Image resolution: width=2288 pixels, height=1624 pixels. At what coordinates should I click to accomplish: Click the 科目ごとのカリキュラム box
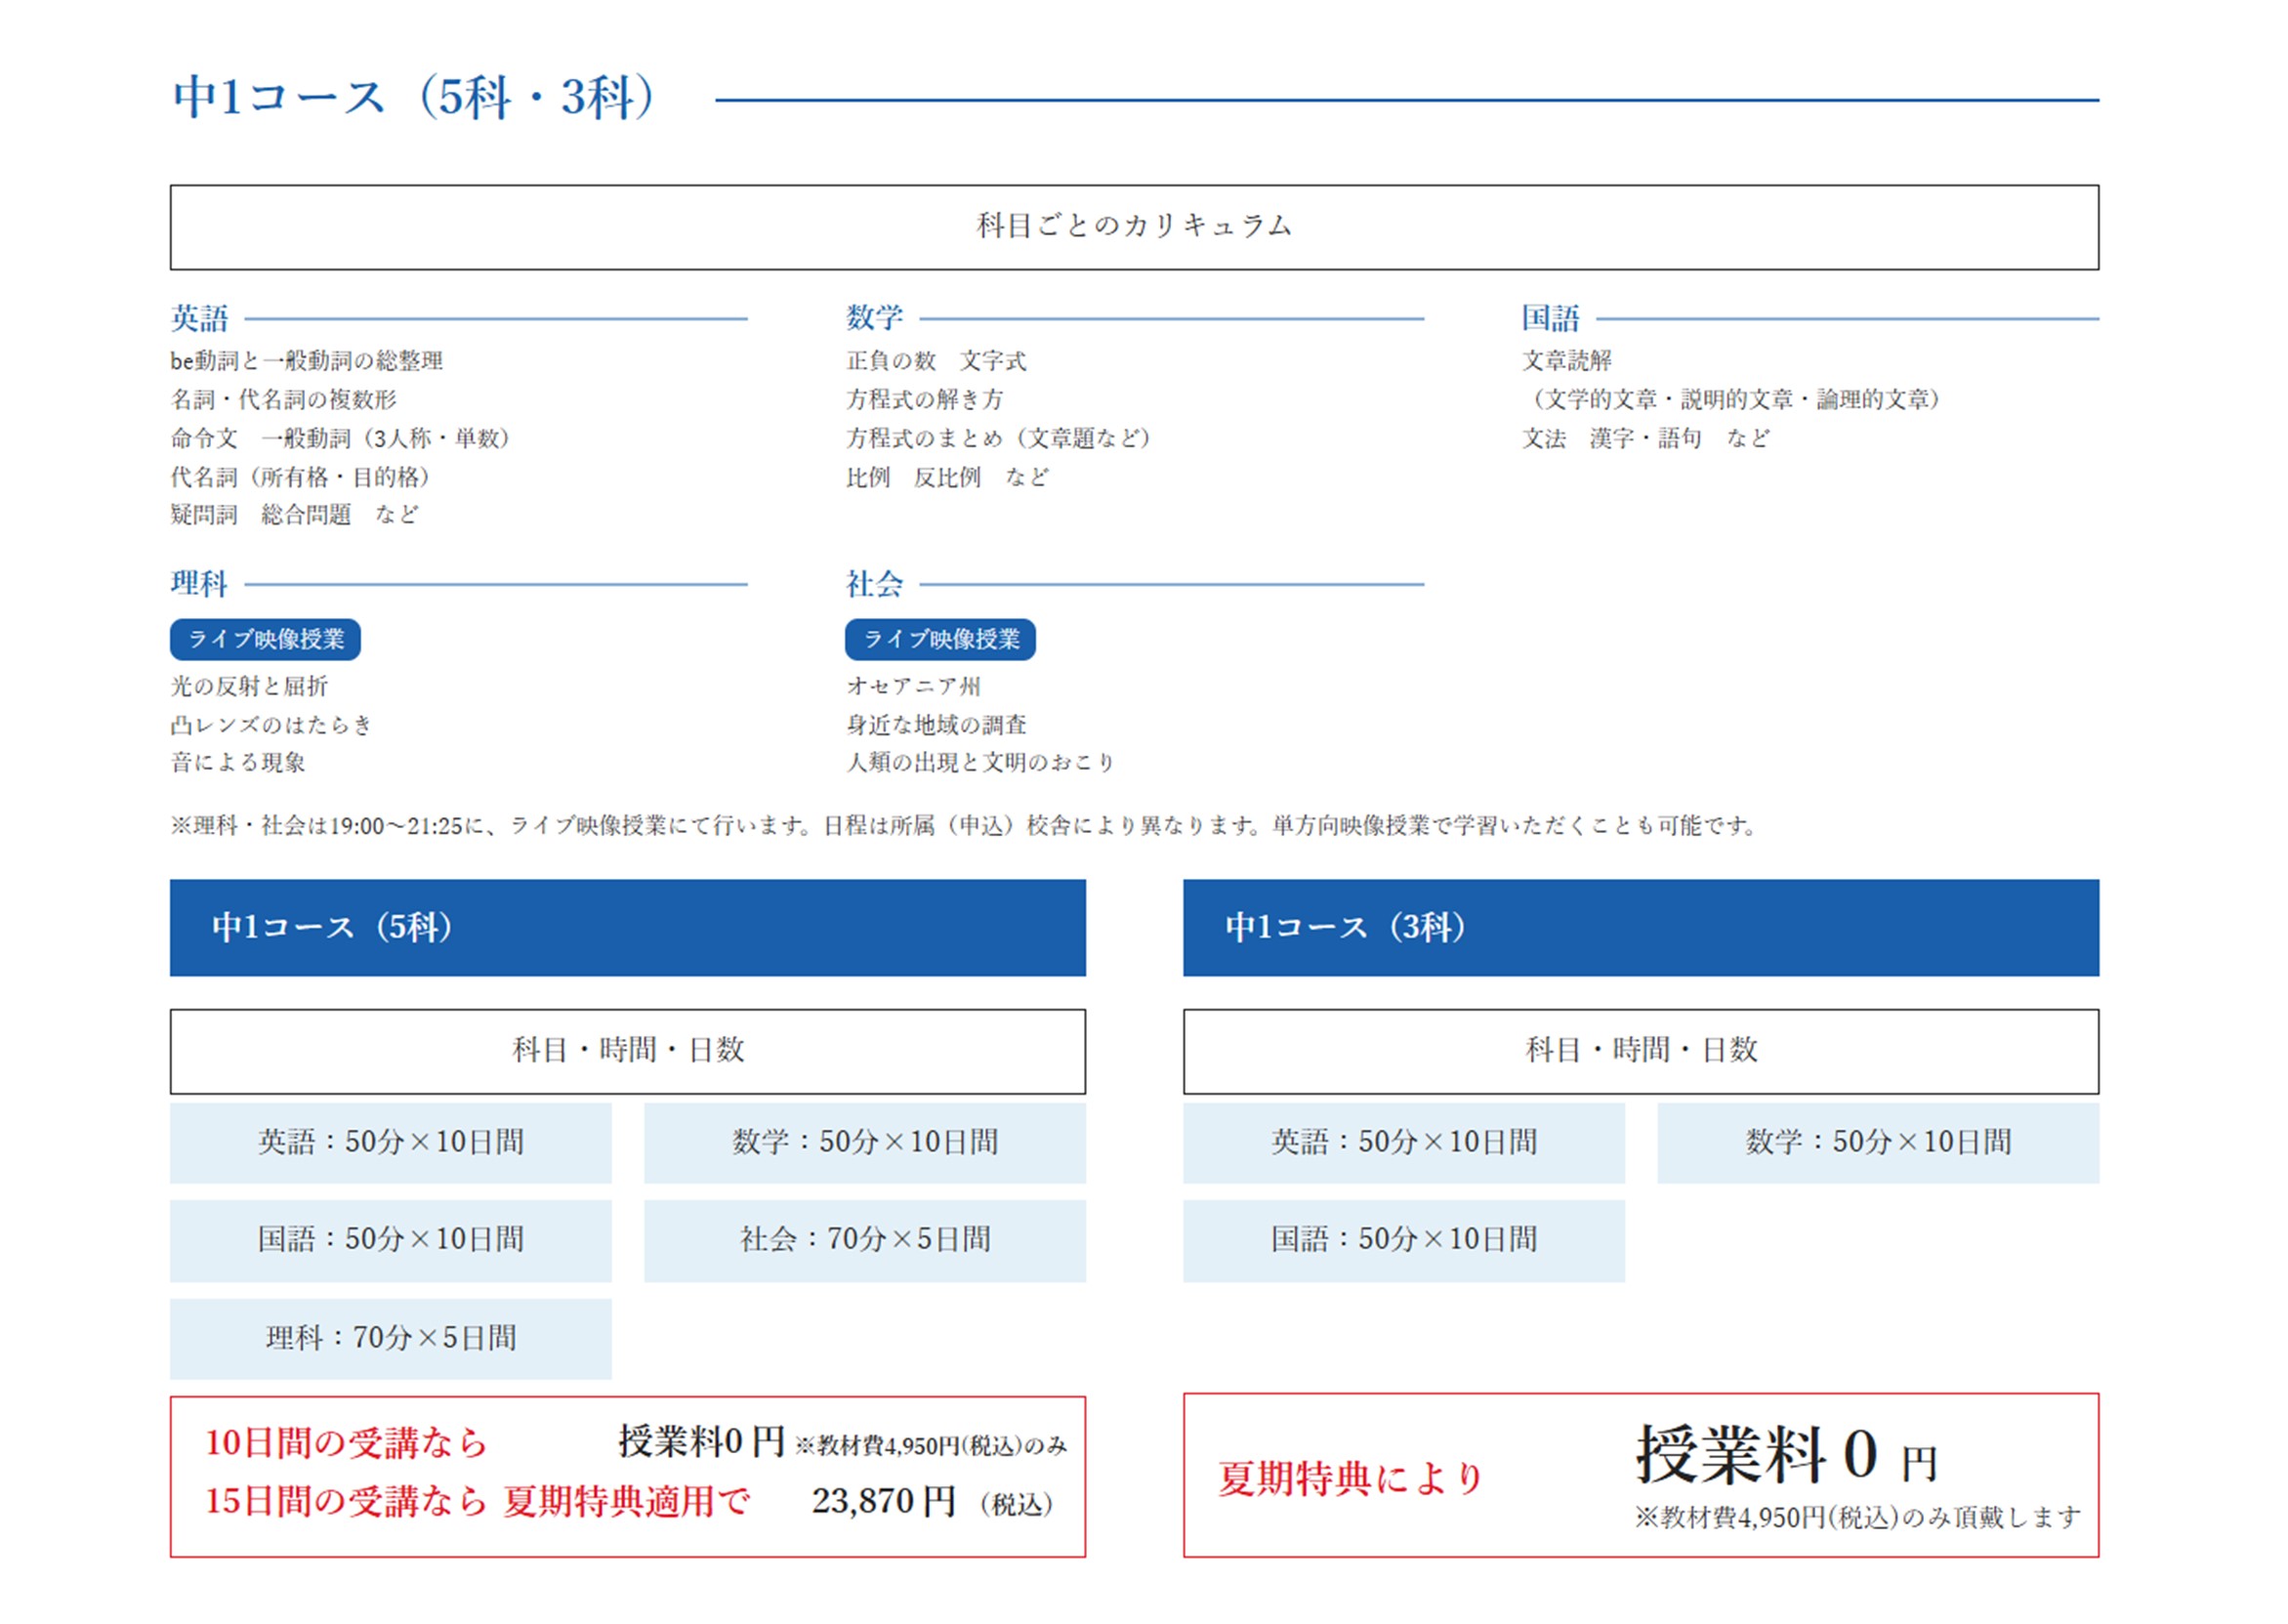click(1134, 227)
